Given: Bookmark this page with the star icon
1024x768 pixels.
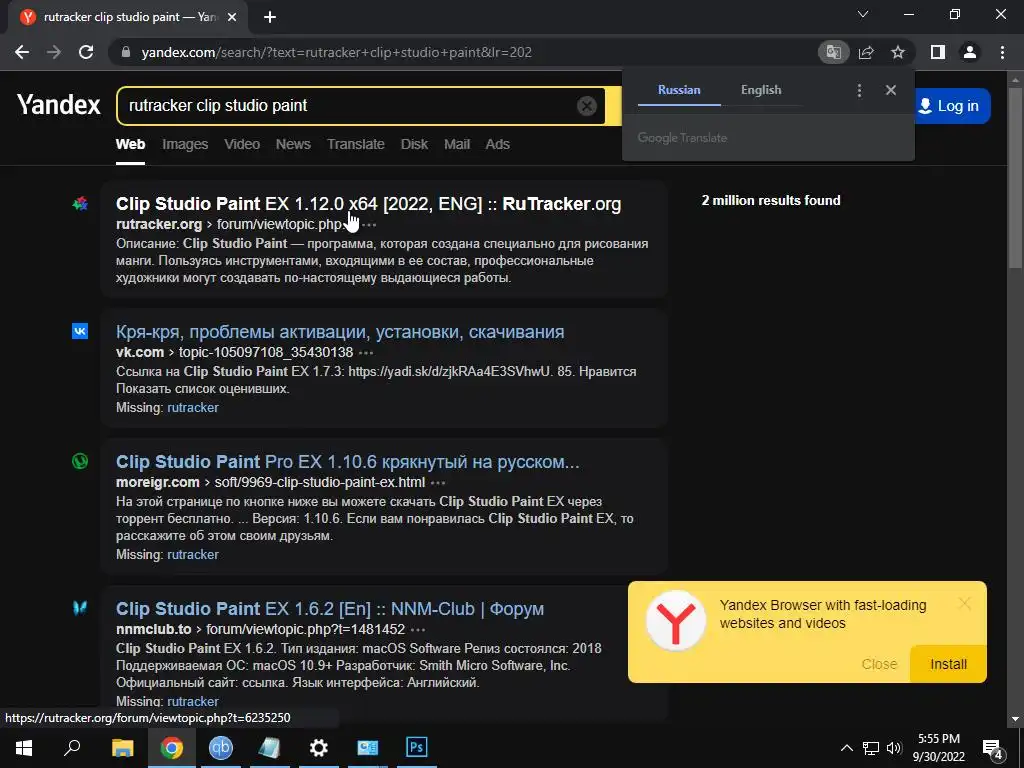Looking at the screenshot, I should pyautogui.click(x=898, y=52).
